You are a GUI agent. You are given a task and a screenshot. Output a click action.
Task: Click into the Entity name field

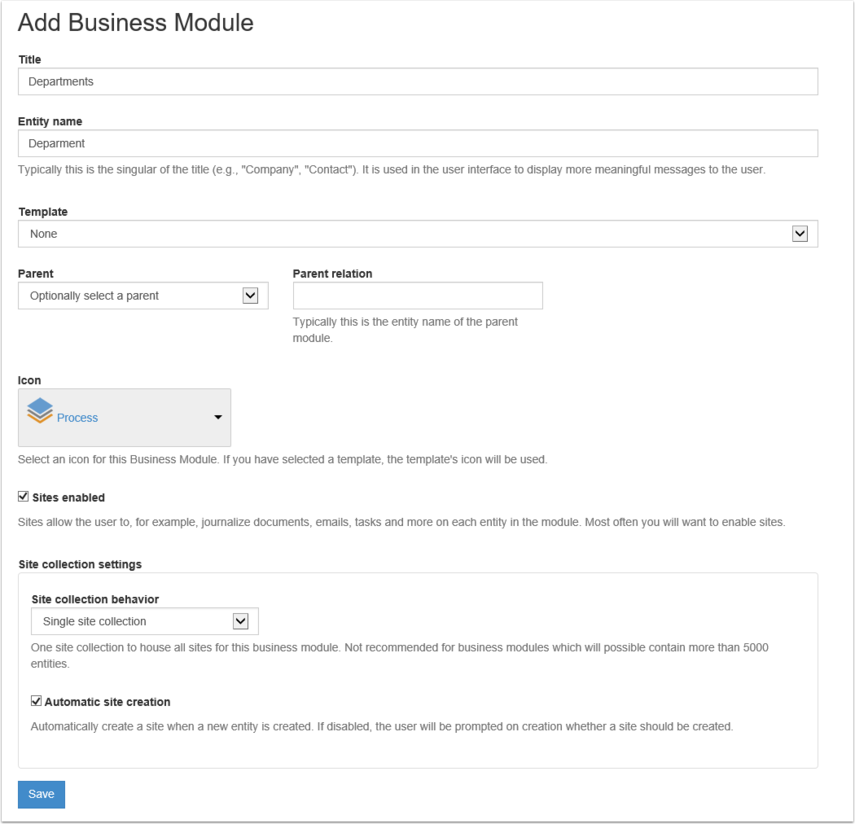point(418,143)
